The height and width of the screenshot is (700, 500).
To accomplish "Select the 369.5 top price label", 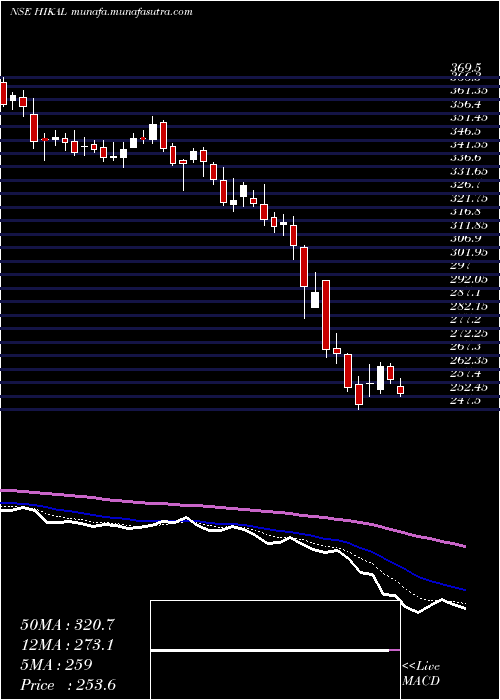I will tap(466, 68).
